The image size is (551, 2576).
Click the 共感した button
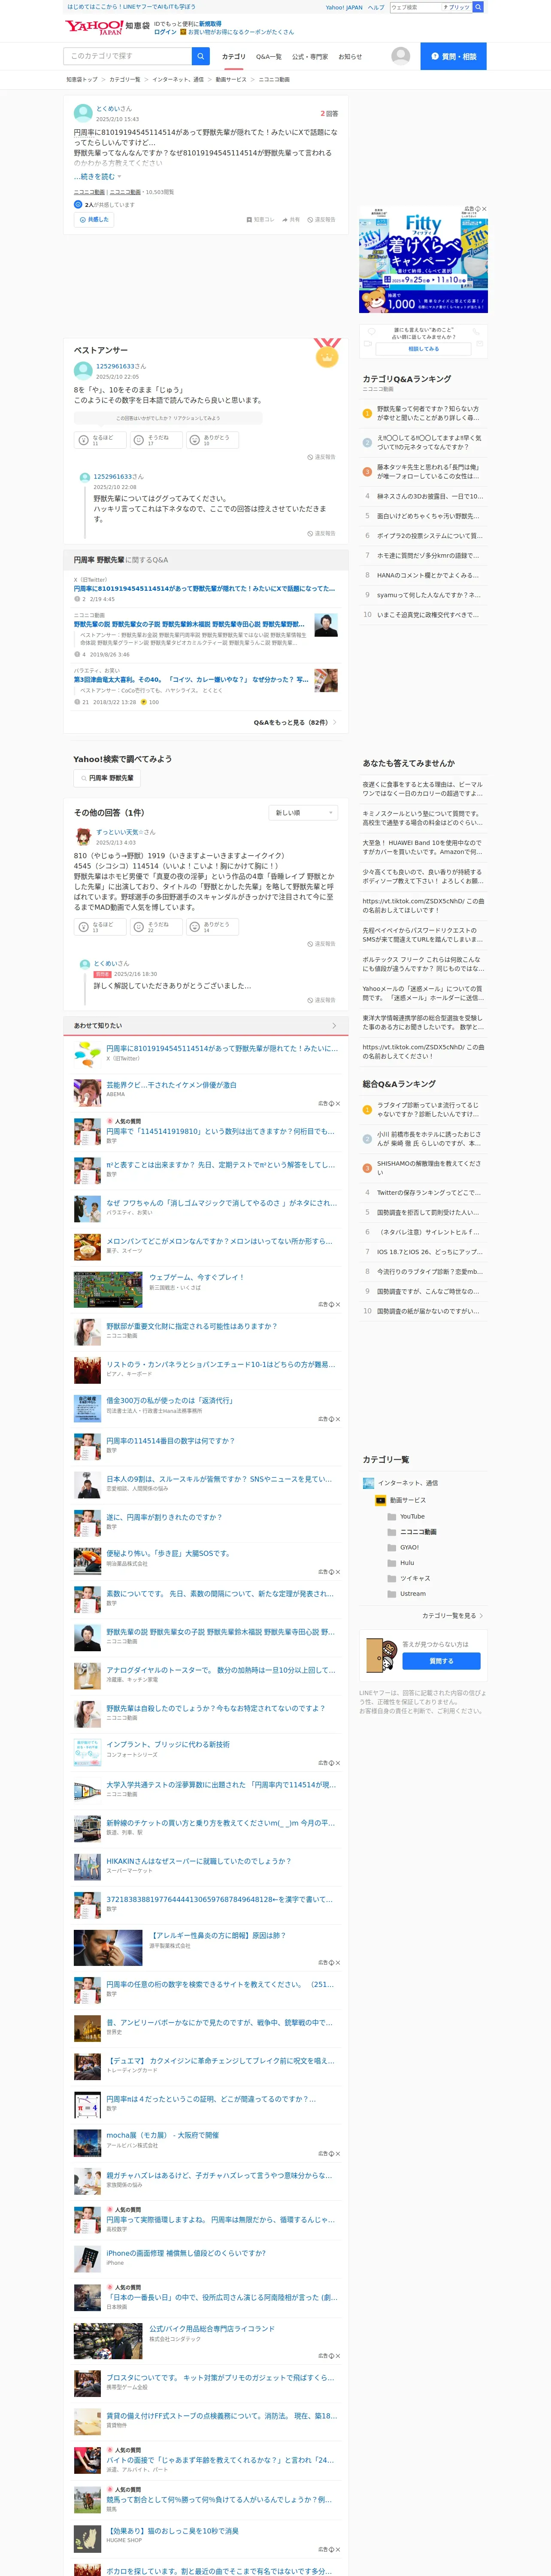(94, 220)
